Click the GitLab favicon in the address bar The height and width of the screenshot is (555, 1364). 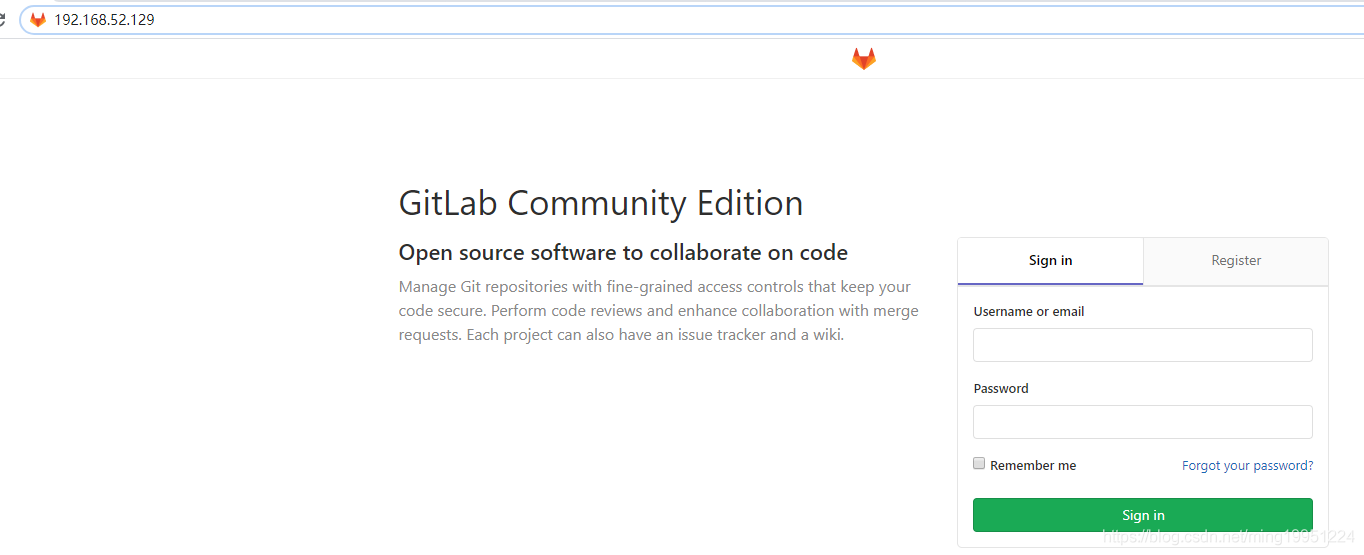[38, 20]
